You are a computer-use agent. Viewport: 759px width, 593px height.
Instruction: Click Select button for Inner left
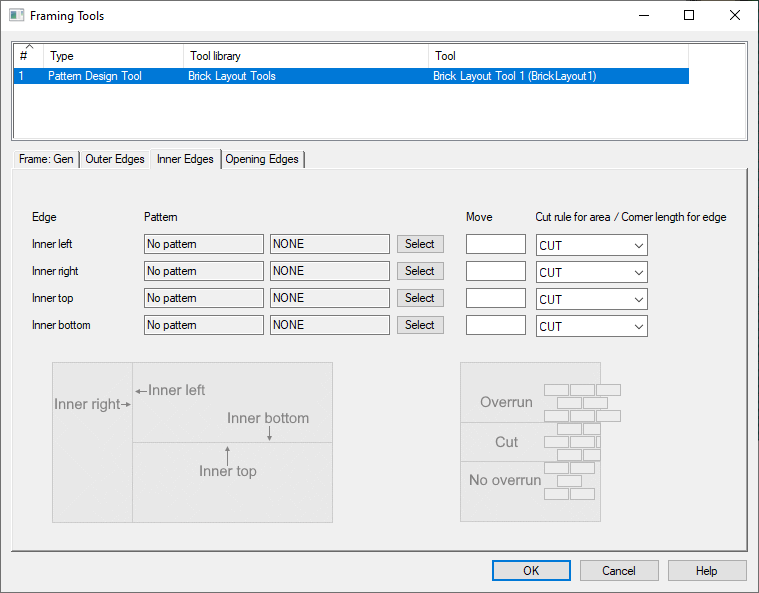click(420, 244)
